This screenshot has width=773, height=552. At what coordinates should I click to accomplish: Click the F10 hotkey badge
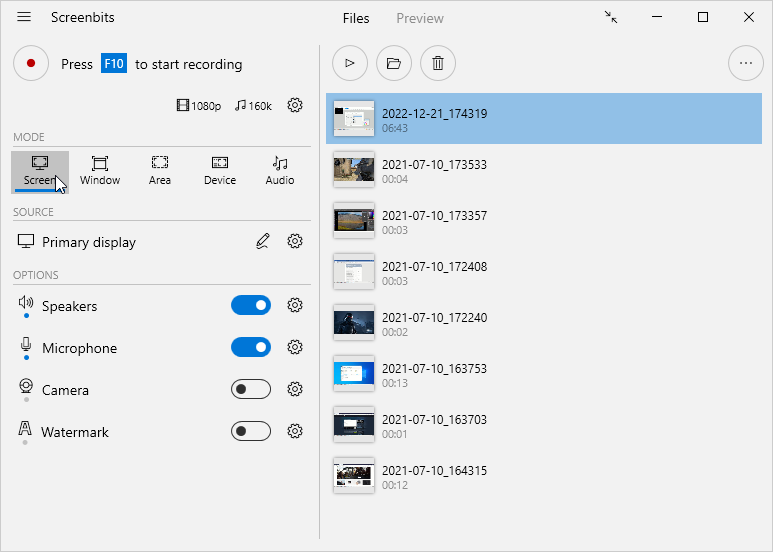(x=114, y=64)
